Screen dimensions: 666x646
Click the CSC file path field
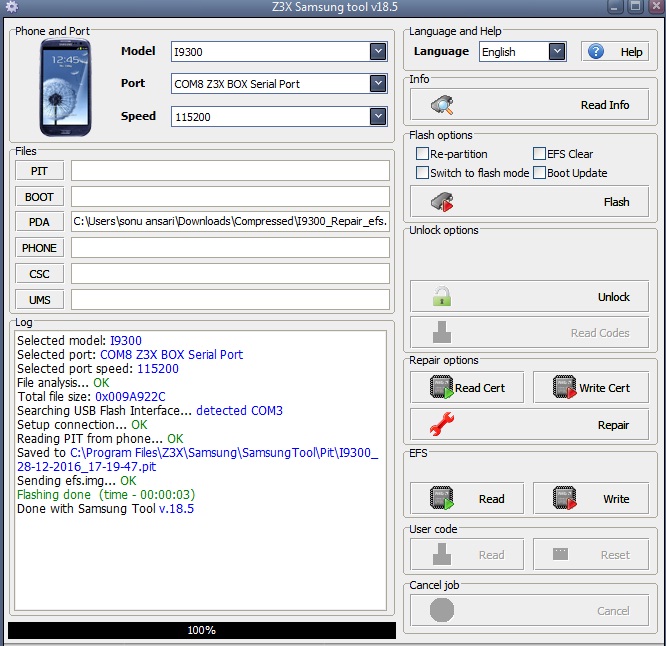230,274
